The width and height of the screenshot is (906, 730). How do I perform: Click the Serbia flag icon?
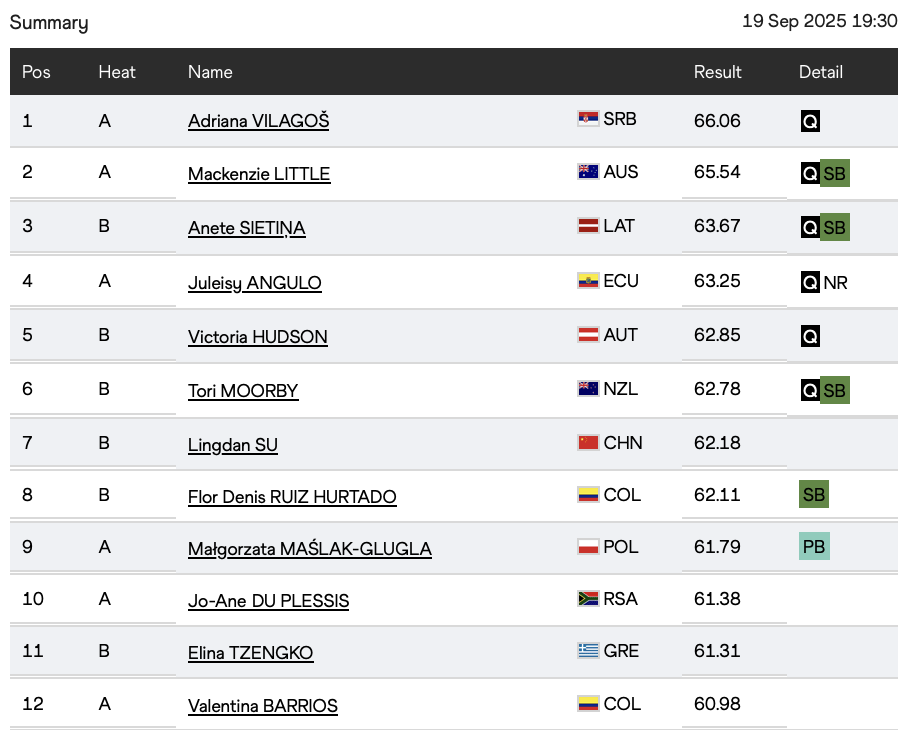(x=588, y=118)
